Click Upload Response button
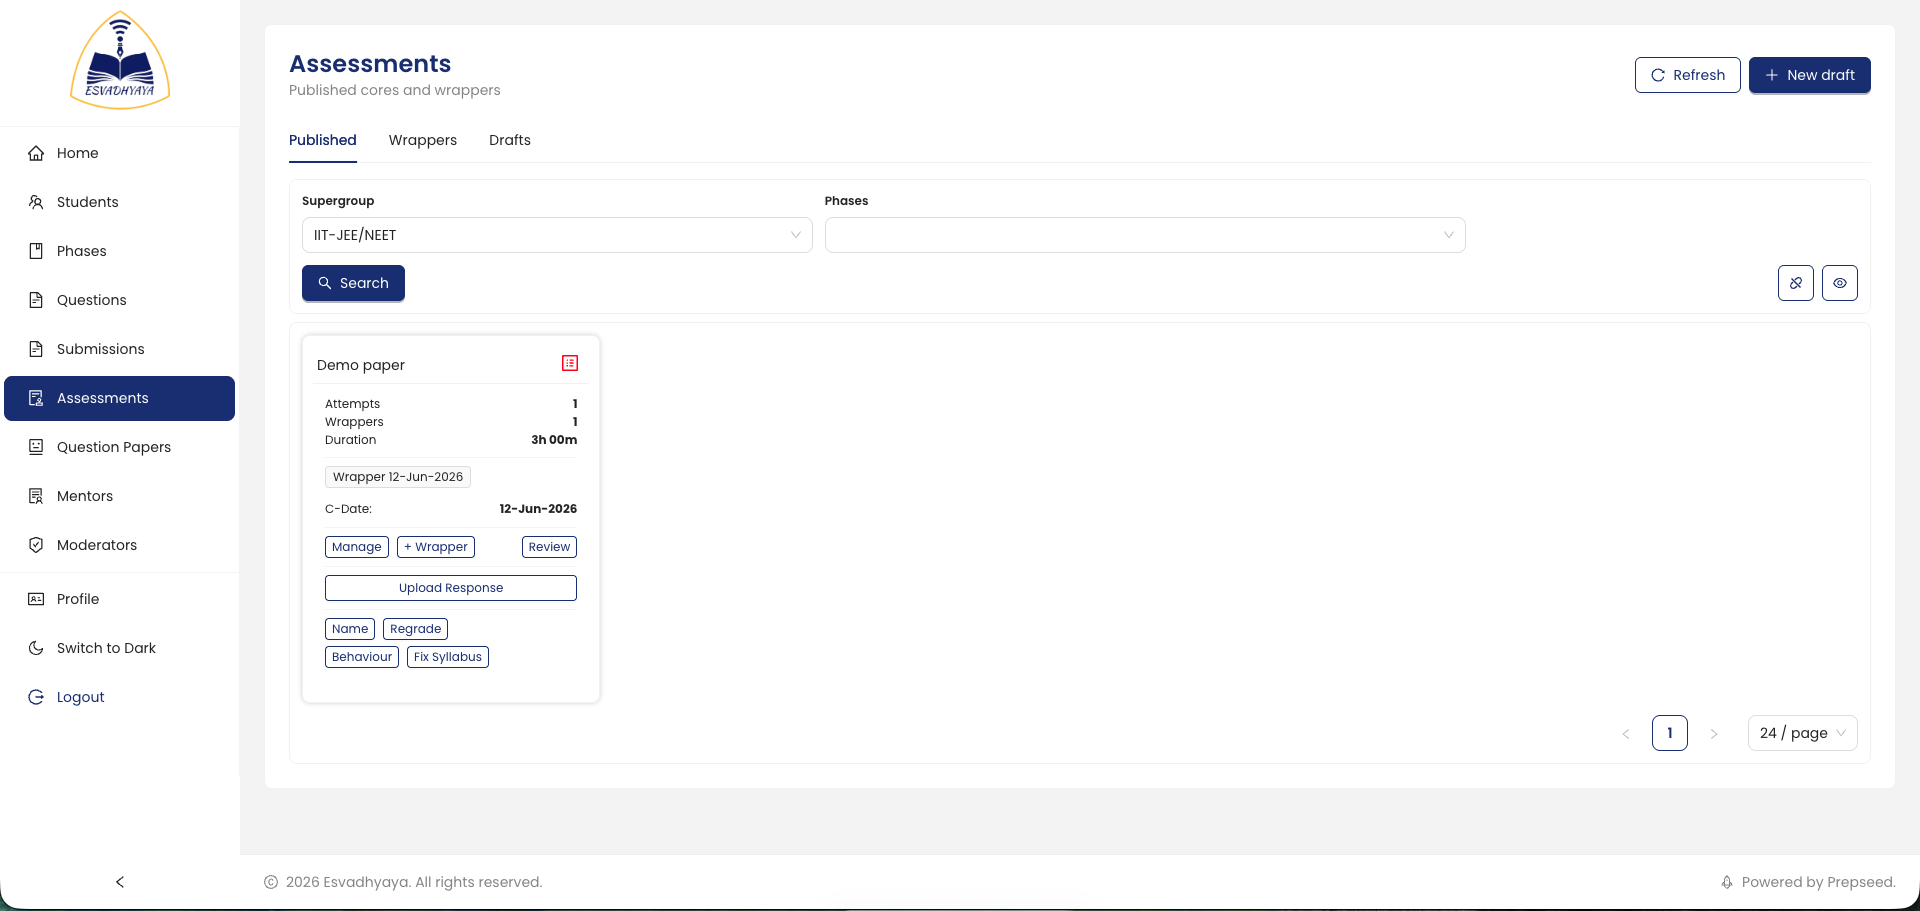 coord(451,588)
